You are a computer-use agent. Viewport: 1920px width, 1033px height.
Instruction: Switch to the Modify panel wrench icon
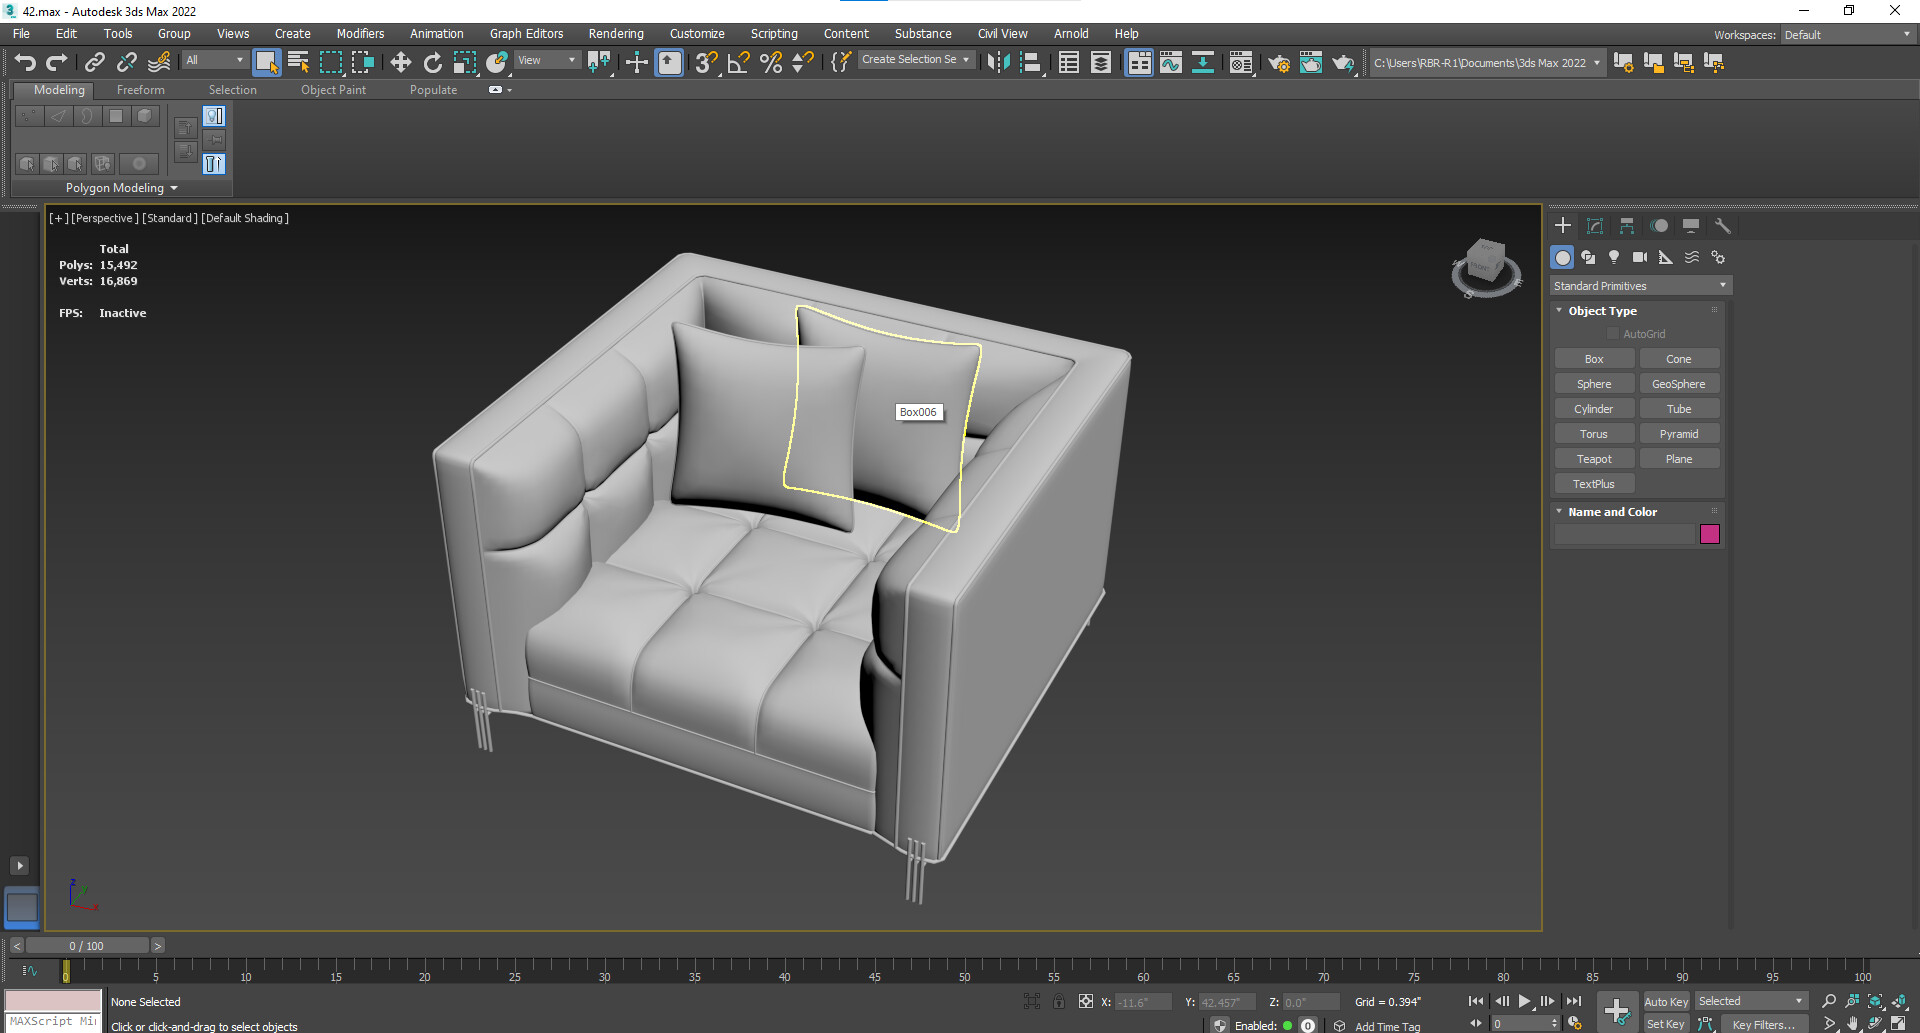(1723, 226)
